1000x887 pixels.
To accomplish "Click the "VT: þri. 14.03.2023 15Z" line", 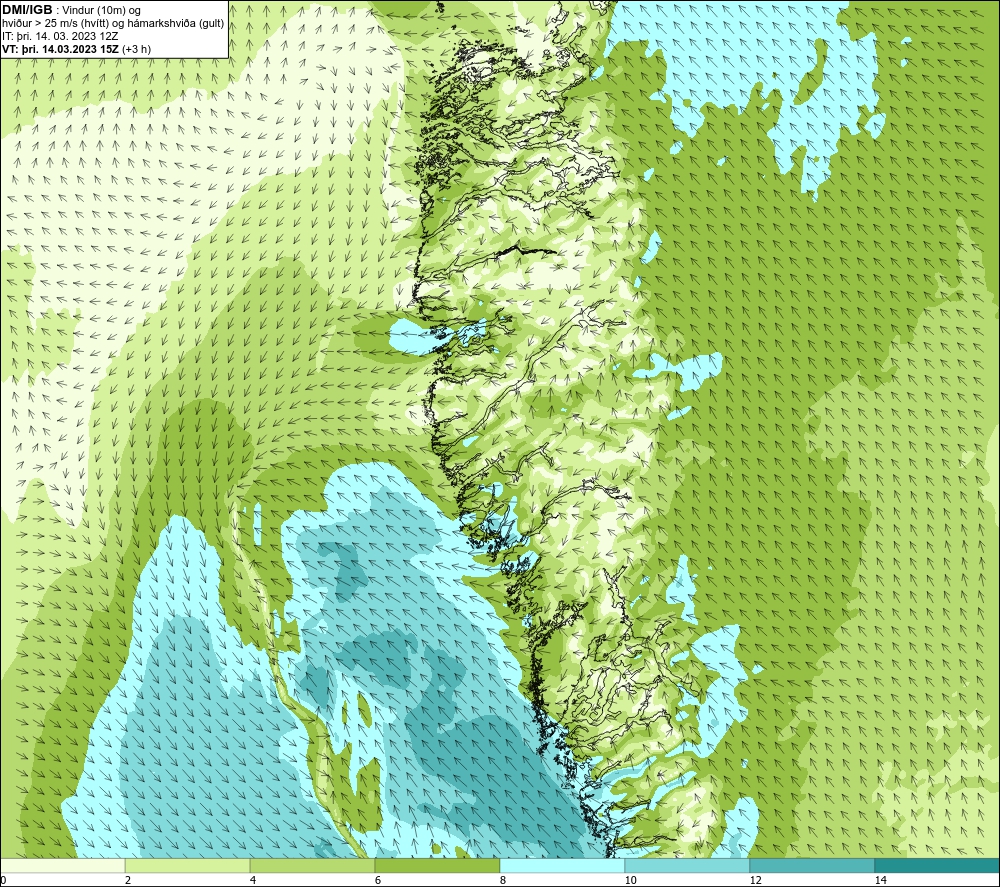I will 77,49.
